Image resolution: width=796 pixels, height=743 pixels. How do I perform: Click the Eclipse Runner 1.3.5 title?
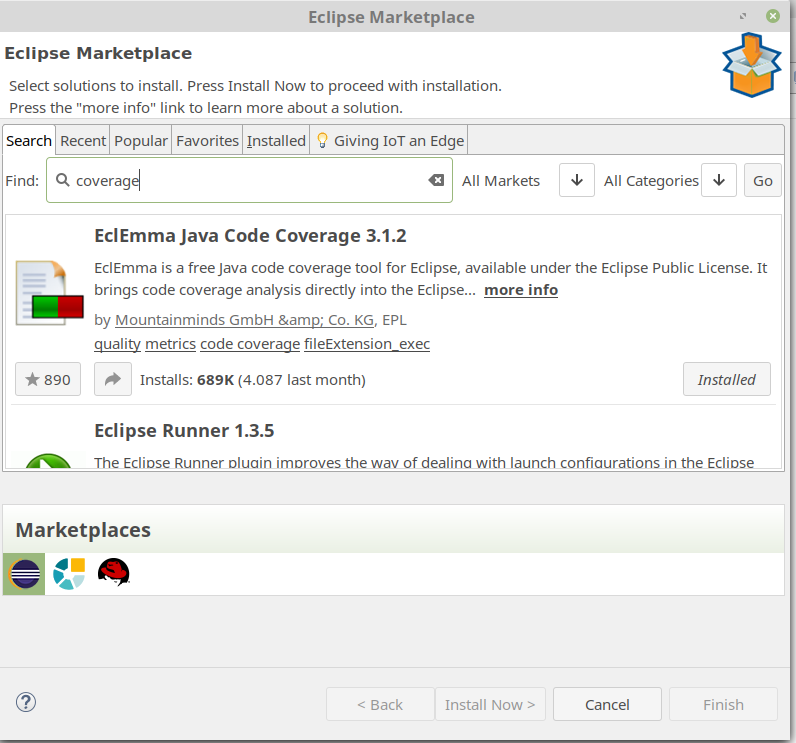pyautogui.click(x=184, y=431)
